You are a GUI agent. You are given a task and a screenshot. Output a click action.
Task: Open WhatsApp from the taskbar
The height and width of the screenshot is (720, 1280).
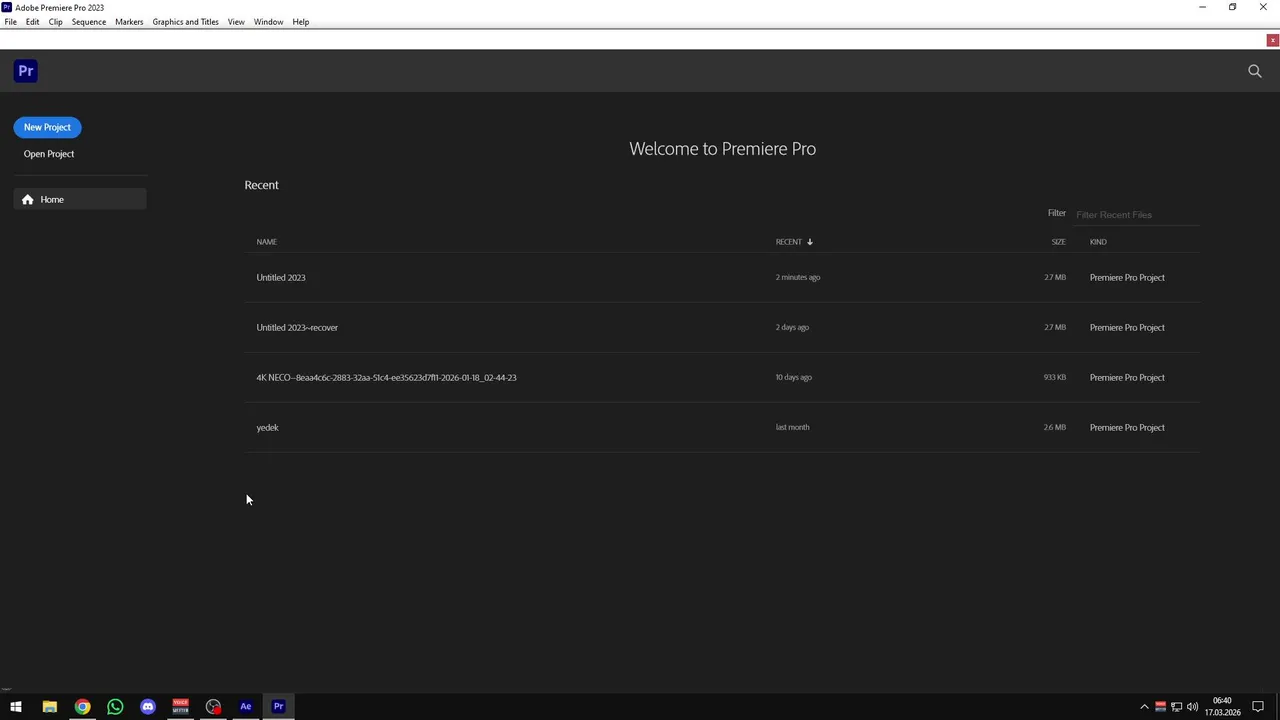point(115,707)
